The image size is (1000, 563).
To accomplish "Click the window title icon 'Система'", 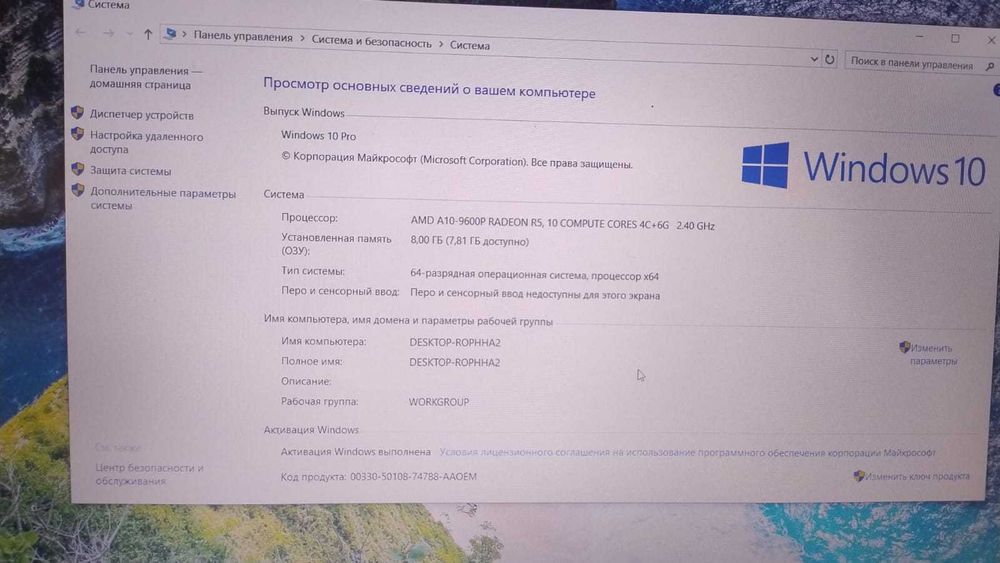I will (78, 4).
